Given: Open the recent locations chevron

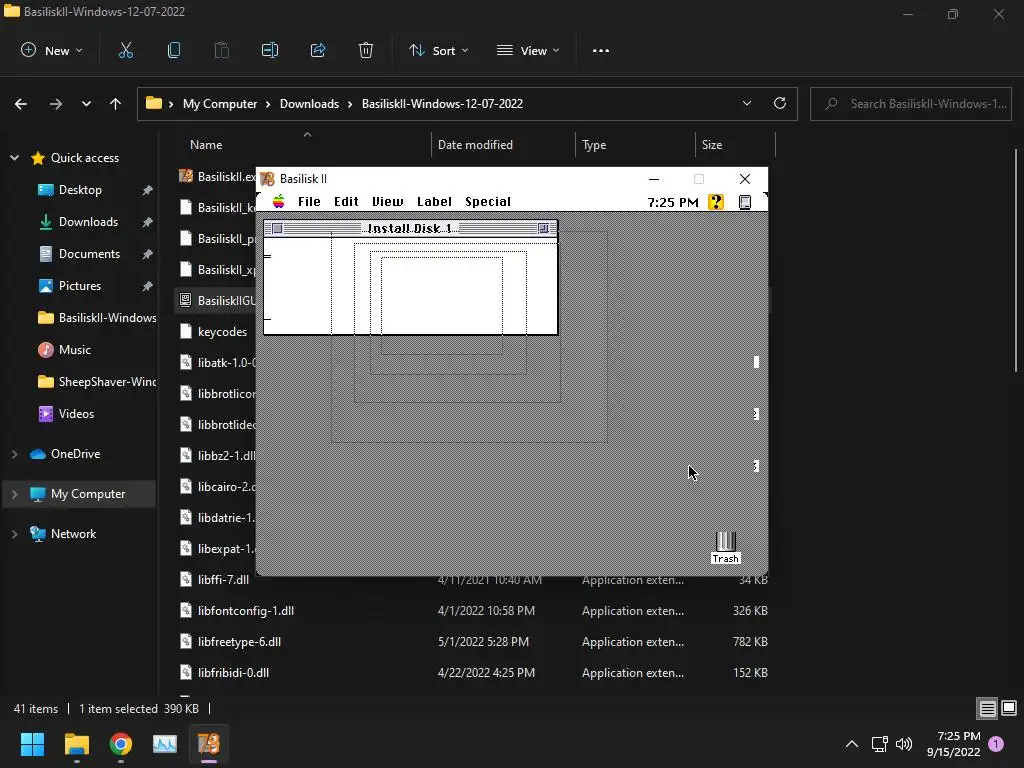Looking at the screenshot, I should [x=86, y=104].
